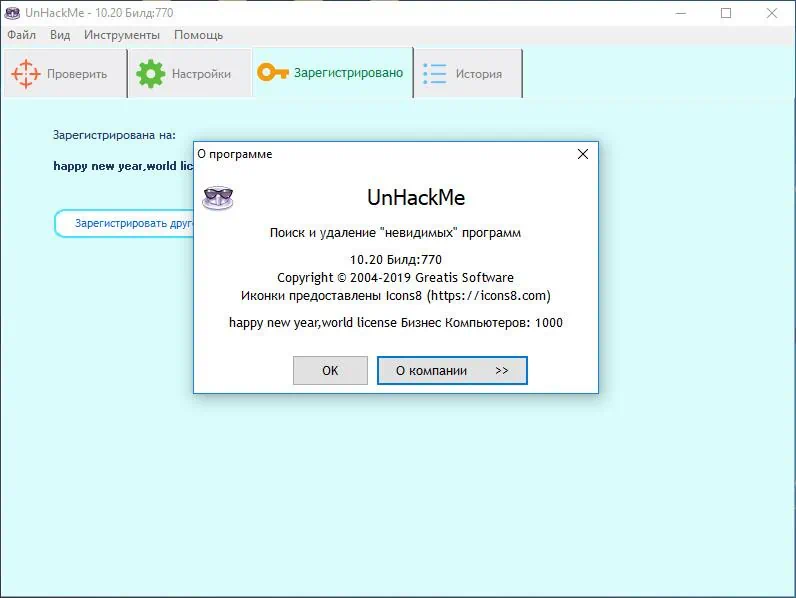796x598 pixels.
Task: Open the Вид menu
Action: (x=60, y=35)
